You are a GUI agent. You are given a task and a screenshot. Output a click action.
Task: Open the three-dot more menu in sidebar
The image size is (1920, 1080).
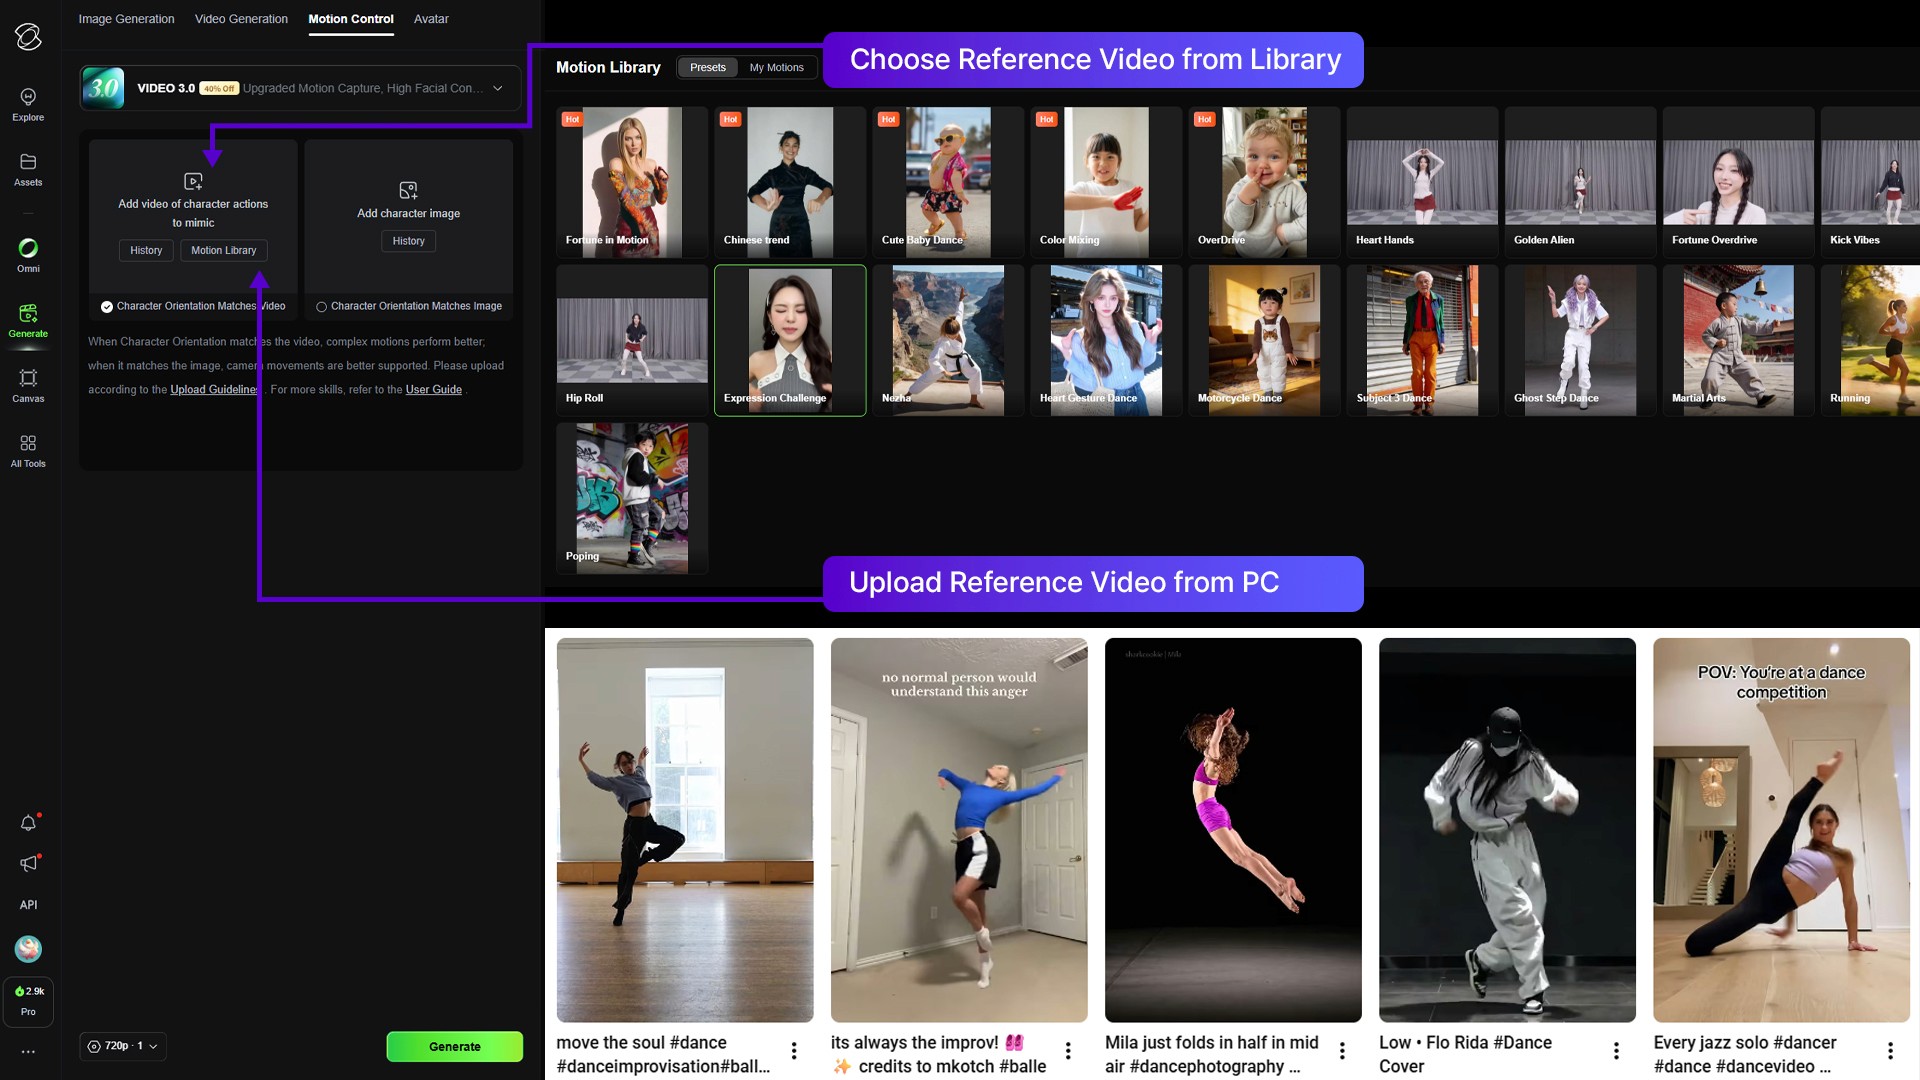click(28, 1052)
